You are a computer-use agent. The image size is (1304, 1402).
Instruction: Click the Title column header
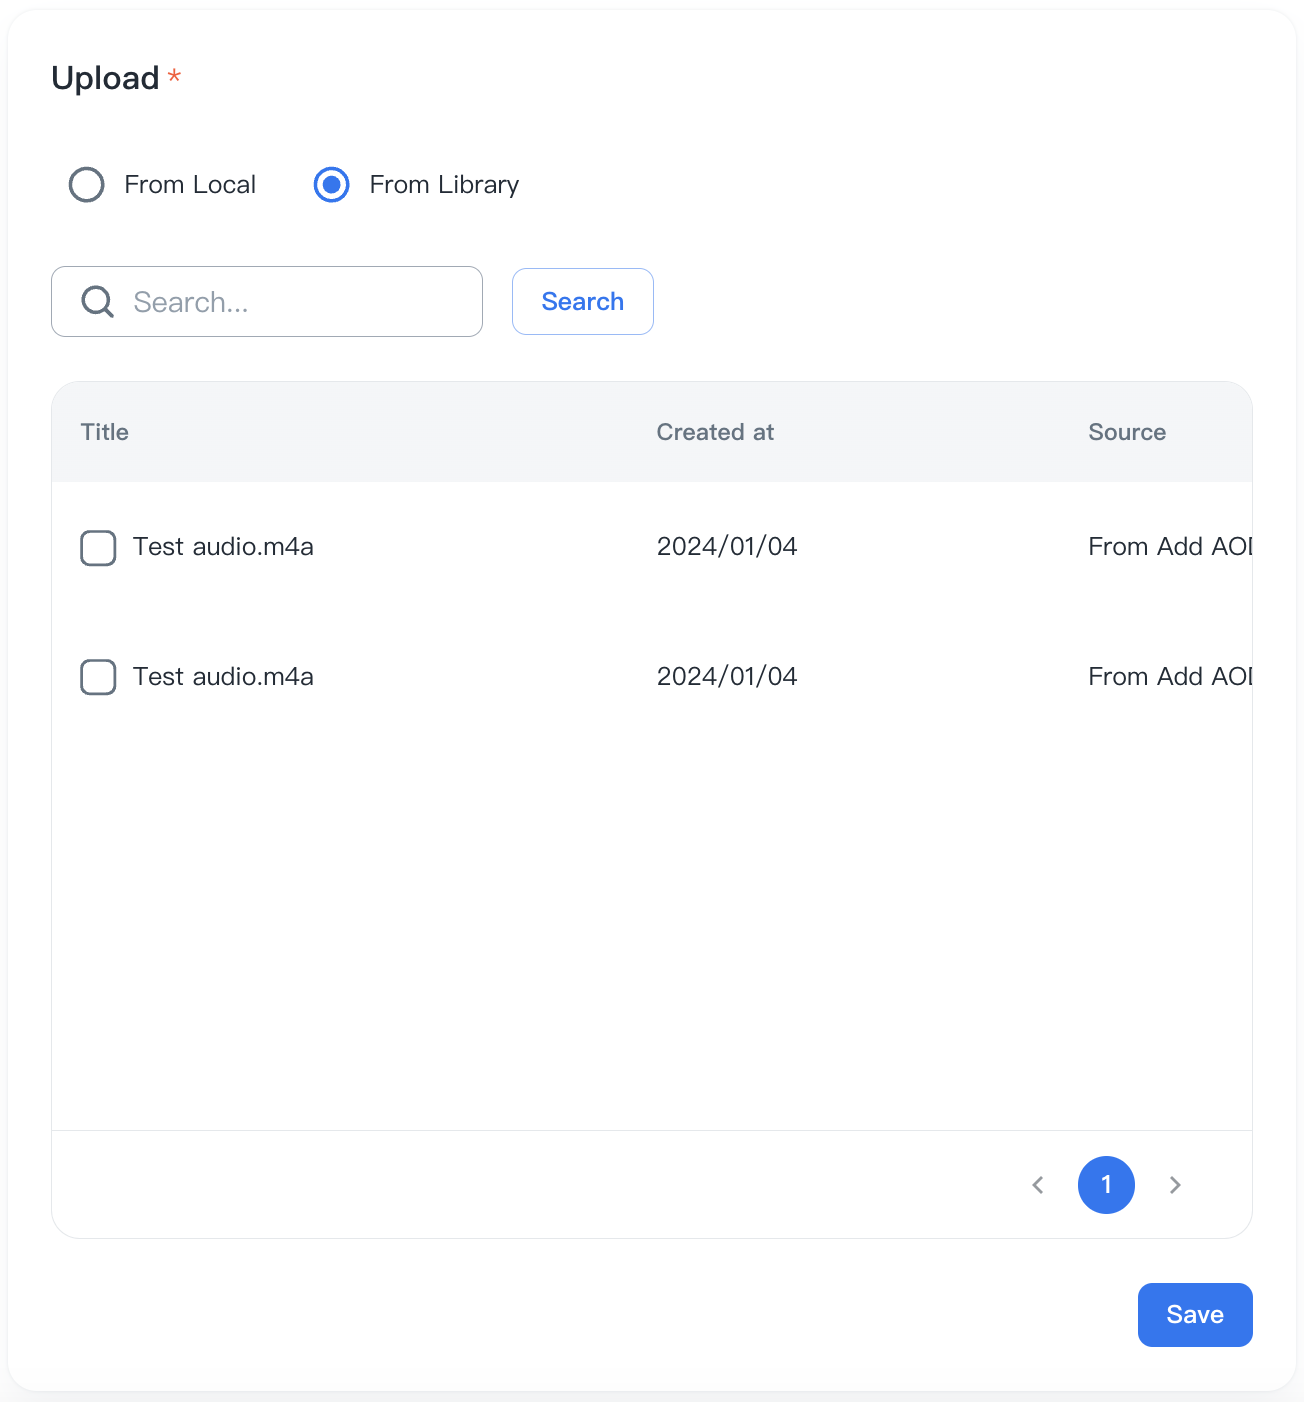tap(105, 432)
